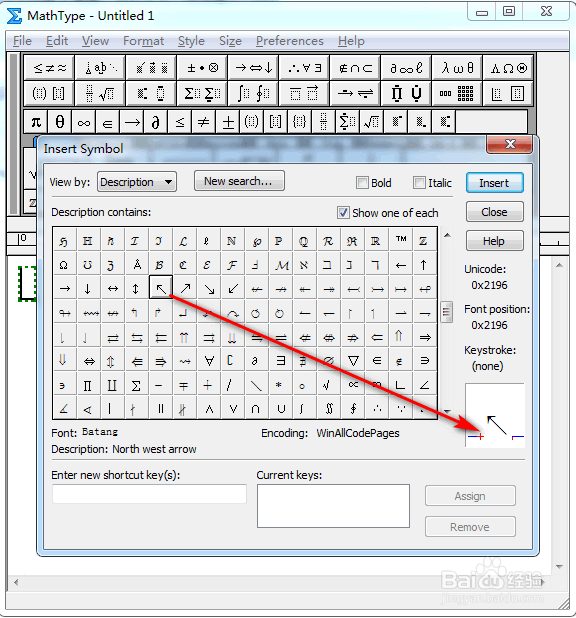Screen dimensions: 576x618
Task: Open the Size menu
Action: click(x=230, y=41)
